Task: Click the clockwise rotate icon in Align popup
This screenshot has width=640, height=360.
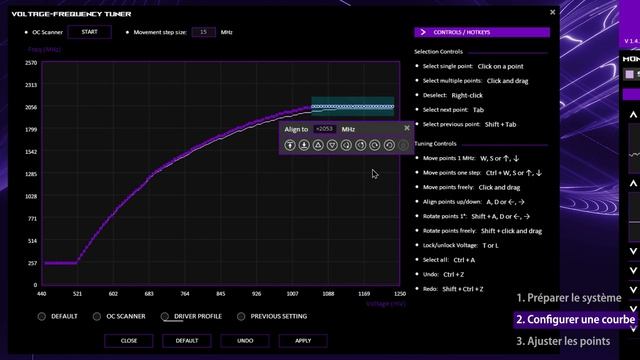Action: [x=375, y=145]
